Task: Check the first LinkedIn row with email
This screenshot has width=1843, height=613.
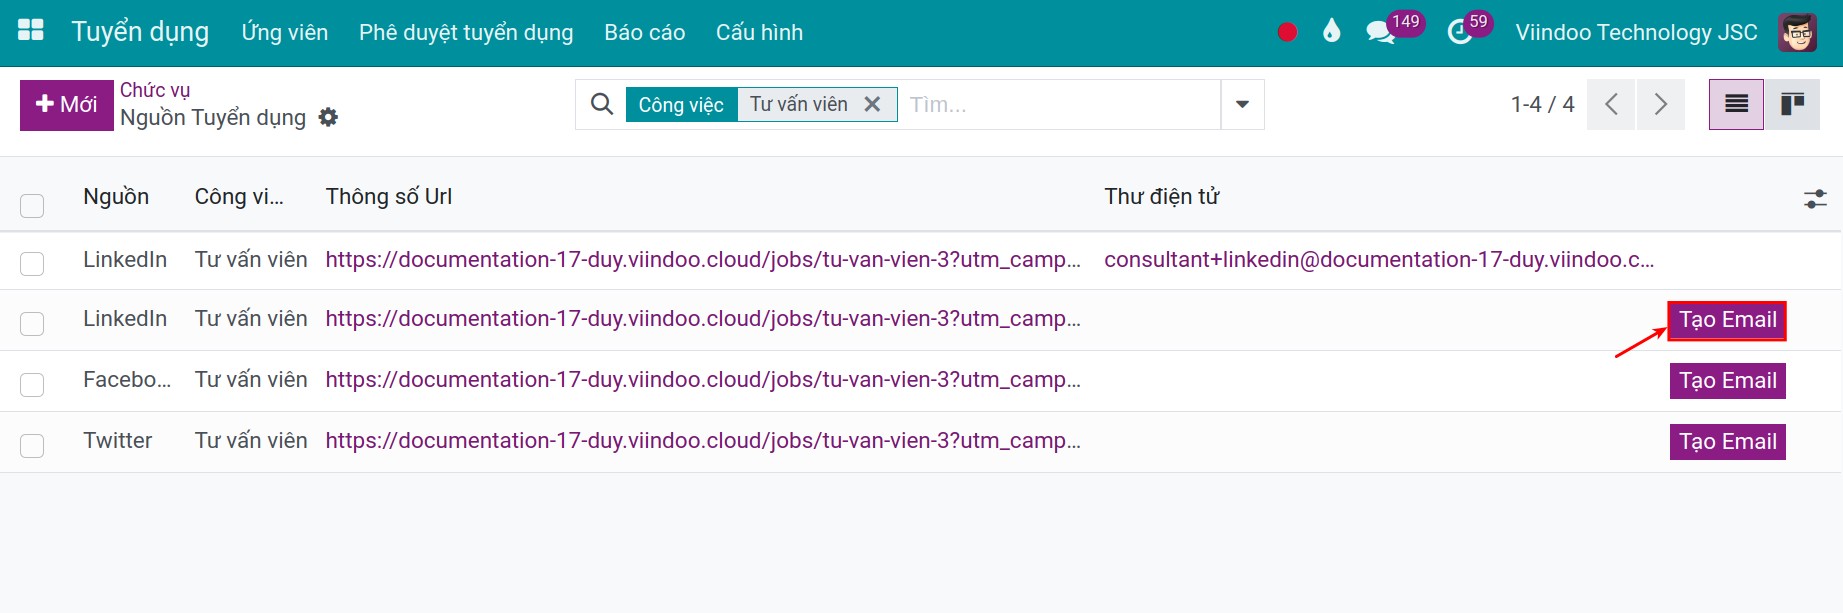Action: click(x=32, y=263)
